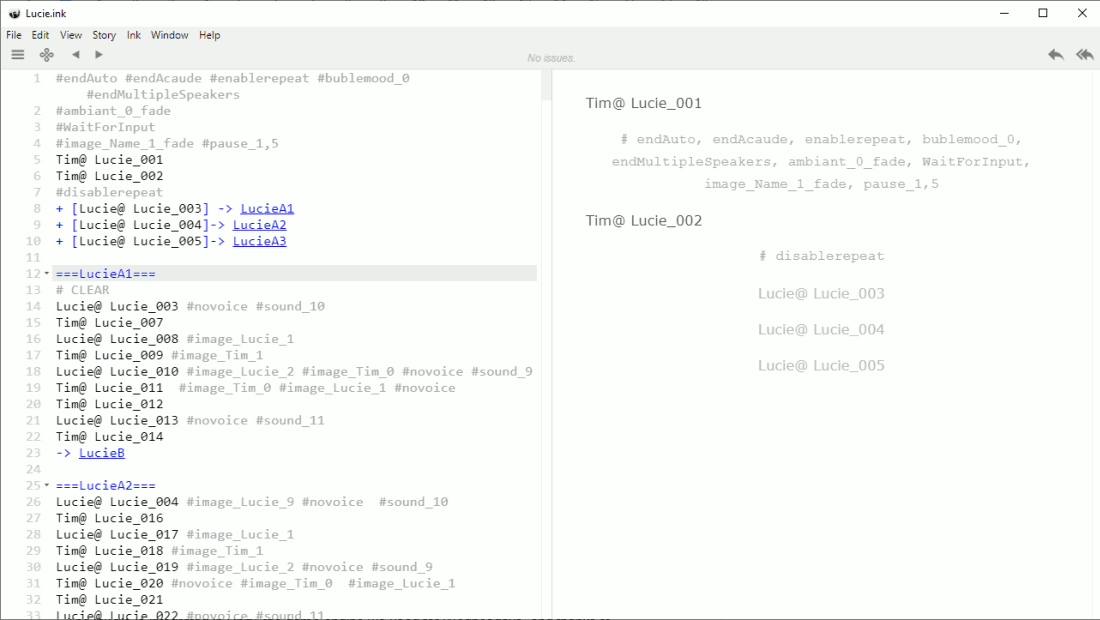Screen dimensions: 1100x620
Task: Click the editor vertical scrollbar thumb
Action: (x=546, y=85)
